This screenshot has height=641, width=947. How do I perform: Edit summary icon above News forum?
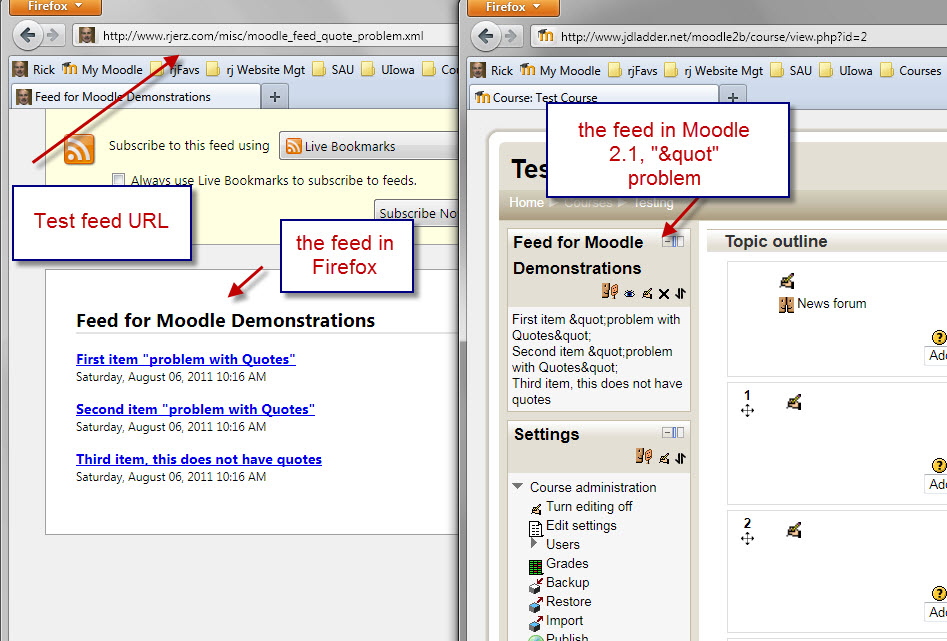point(786,280)
